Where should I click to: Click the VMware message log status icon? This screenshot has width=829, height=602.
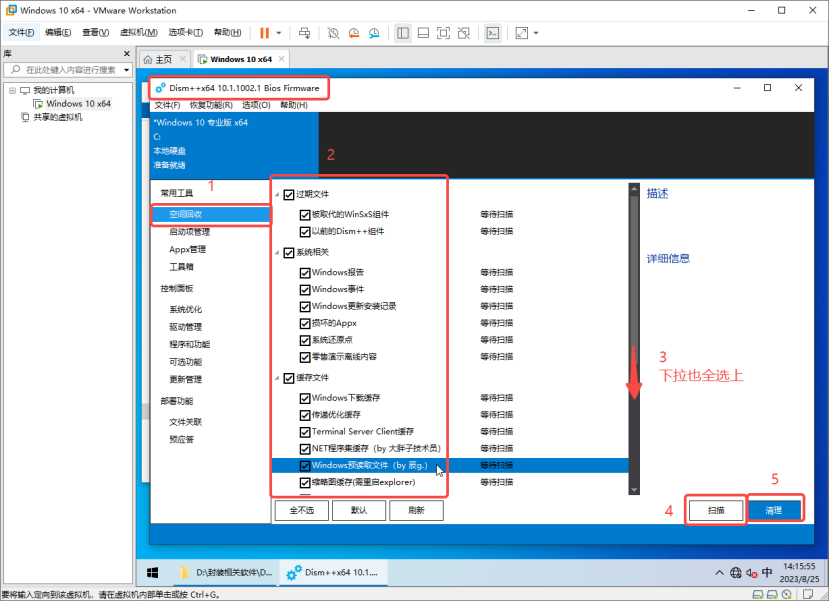808,595
